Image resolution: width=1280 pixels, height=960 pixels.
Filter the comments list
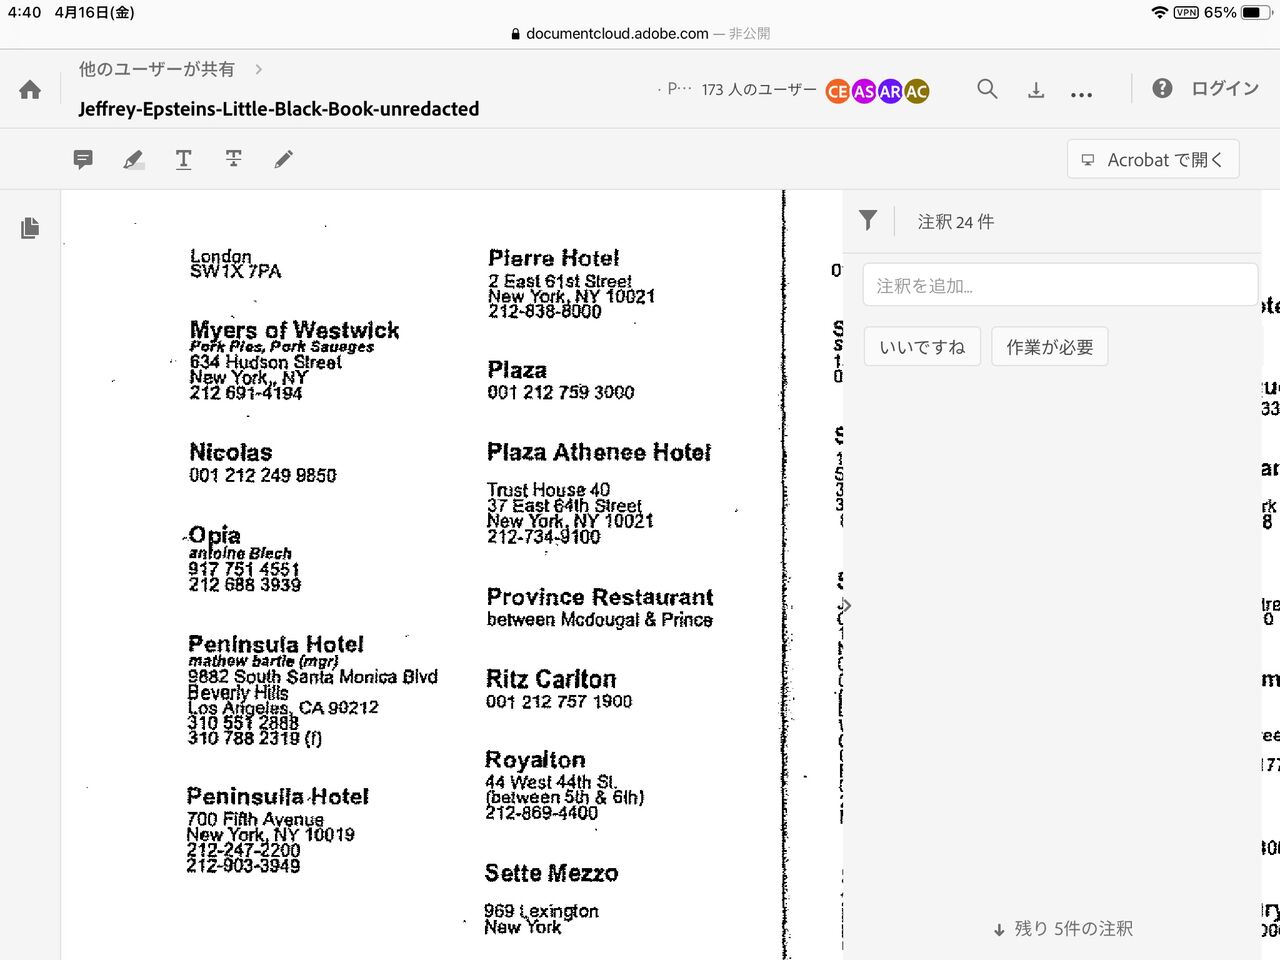[x=868, y=221]
